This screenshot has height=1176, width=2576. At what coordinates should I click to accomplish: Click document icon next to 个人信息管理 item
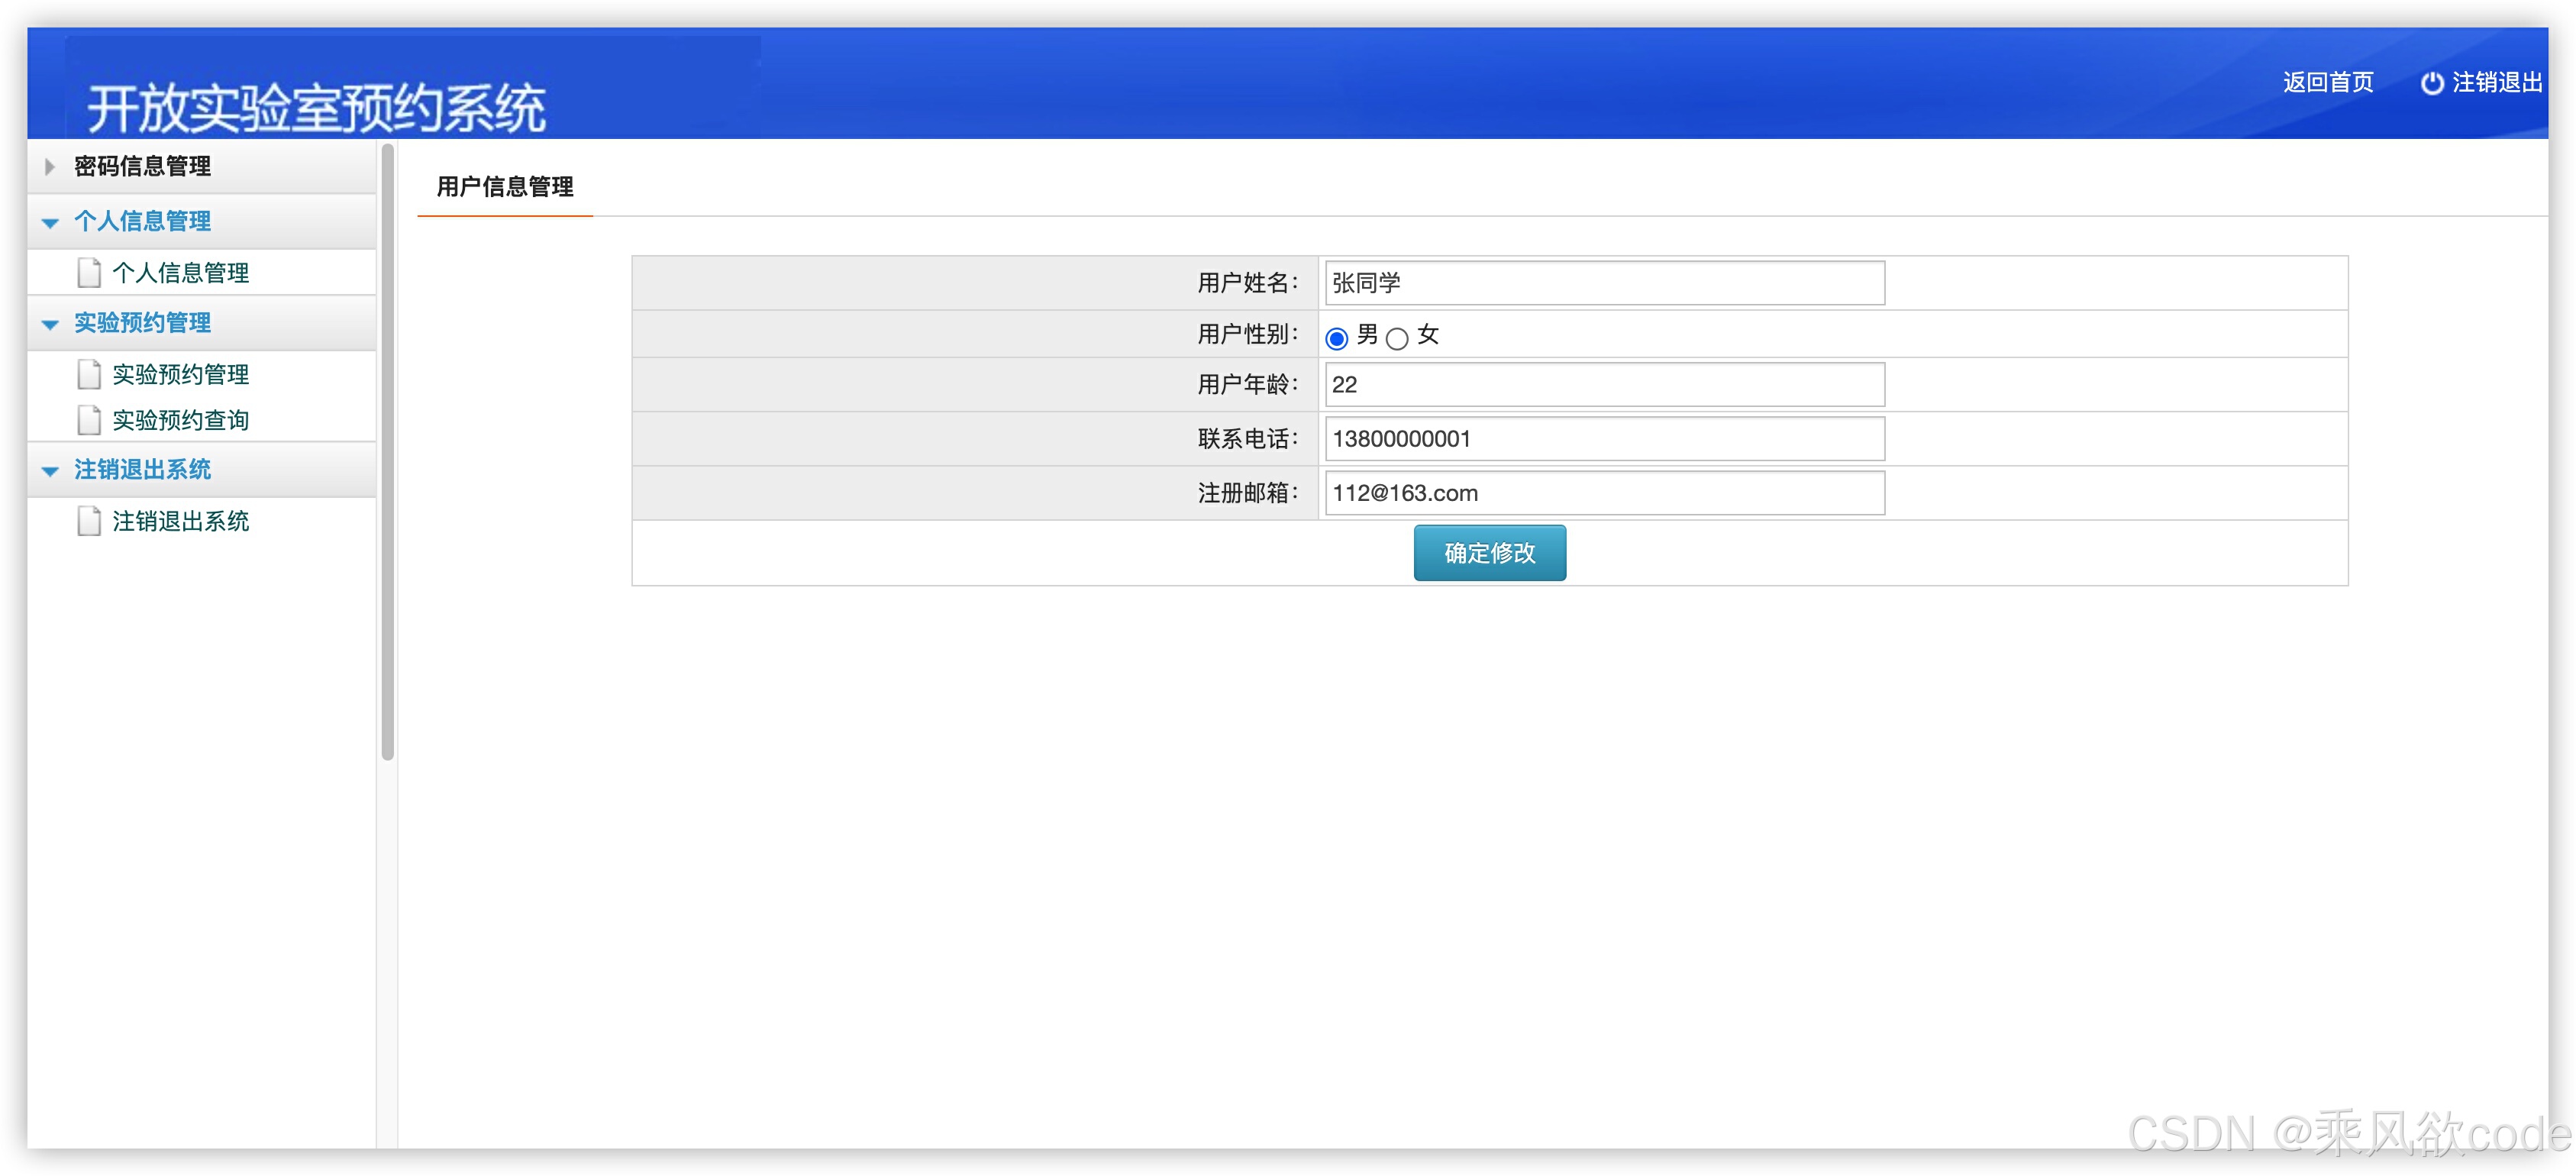(x=89, y=272)
